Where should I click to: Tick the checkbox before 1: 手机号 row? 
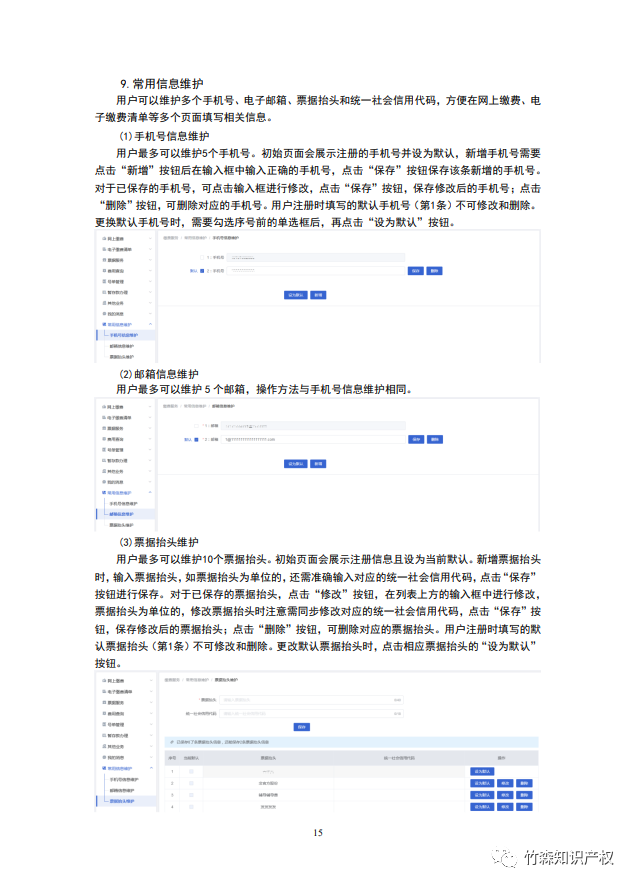click(202, 258)
